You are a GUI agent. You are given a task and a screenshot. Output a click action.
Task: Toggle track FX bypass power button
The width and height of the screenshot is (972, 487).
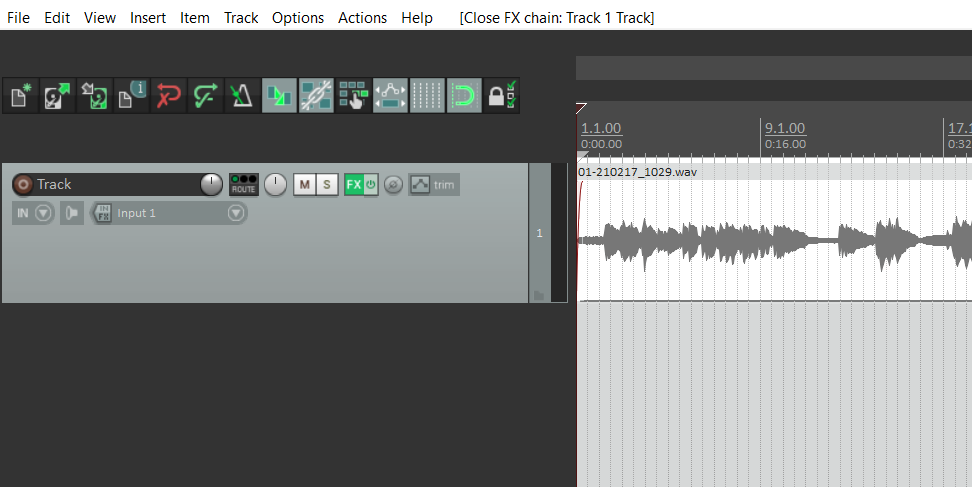tap(371, 185)
